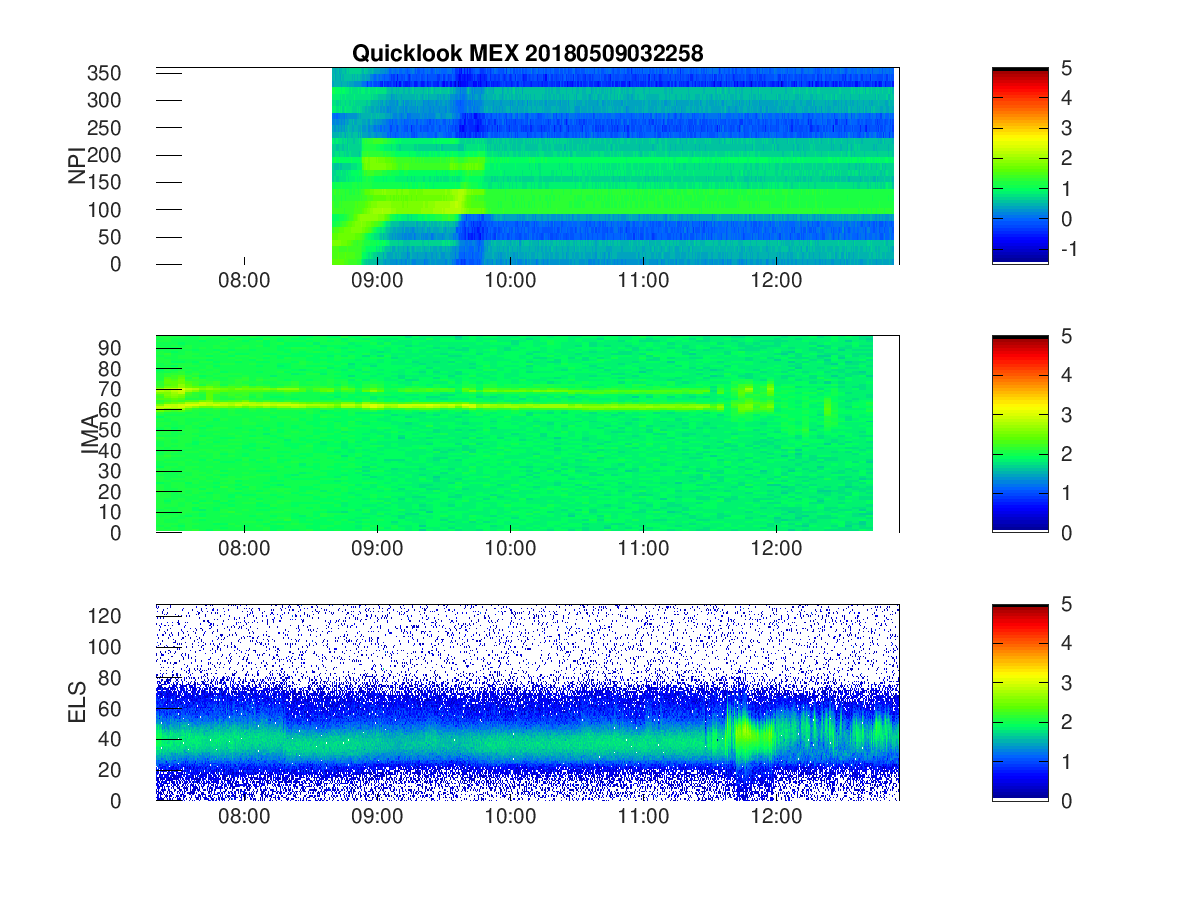The width and height of the screenshot is (1200, 900).
Task: Click the 5 label on IMA color bar
Action: click(1066, 336)
